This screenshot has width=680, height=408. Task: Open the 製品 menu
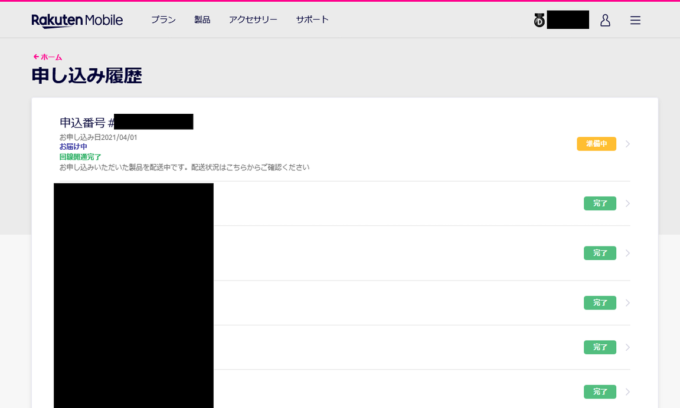202,20
